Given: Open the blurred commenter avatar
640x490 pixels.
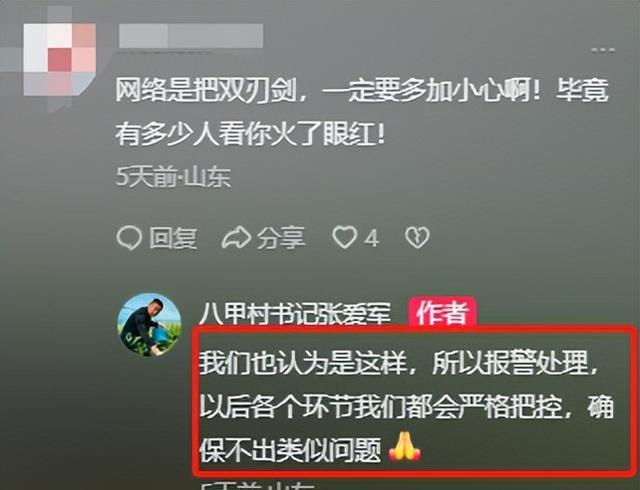Looking at the screenshot, I should (x=60, y=60).
